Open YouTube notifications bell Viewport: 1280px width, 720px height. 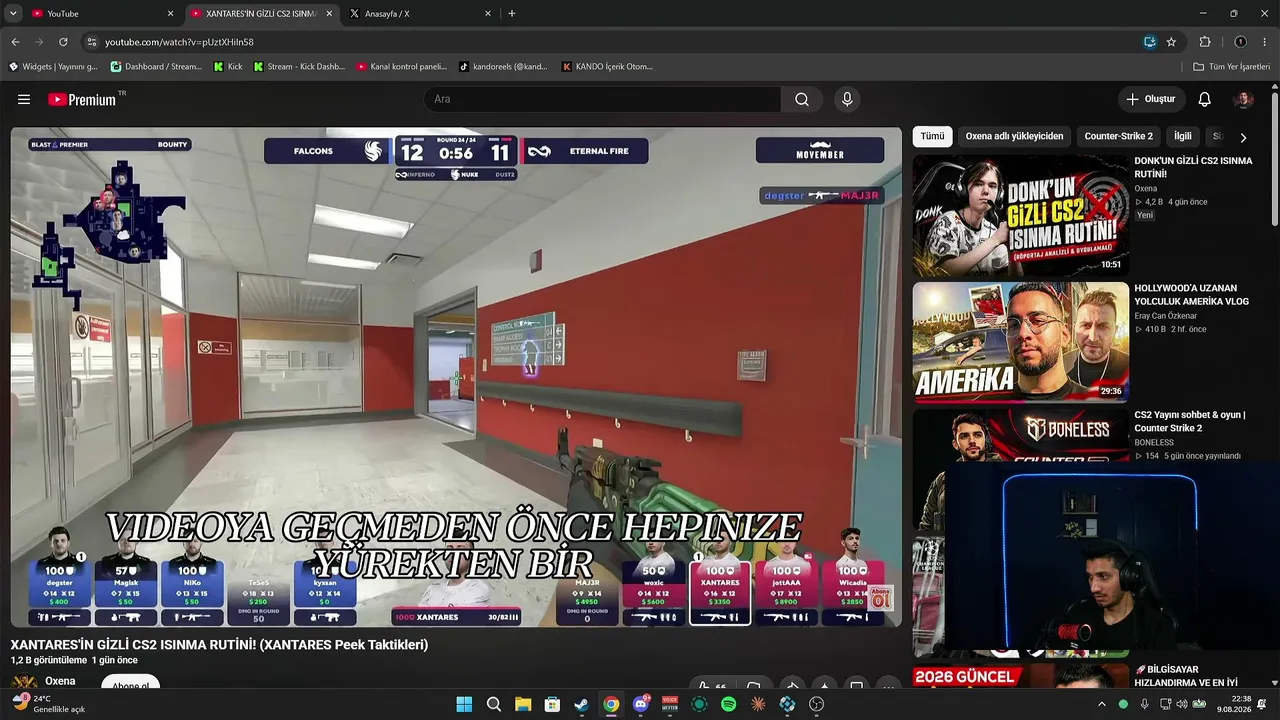[1205, 100]
